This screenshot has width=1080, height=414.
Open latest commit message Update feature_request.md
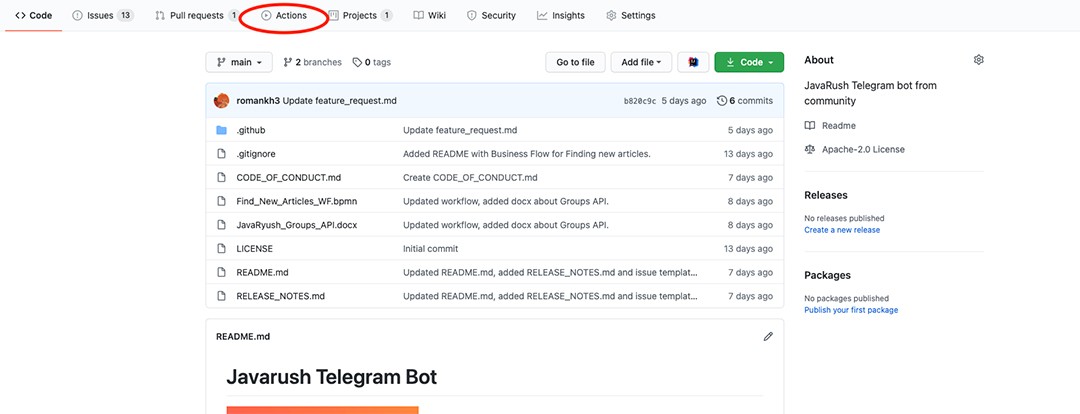[x=340, y=101]
